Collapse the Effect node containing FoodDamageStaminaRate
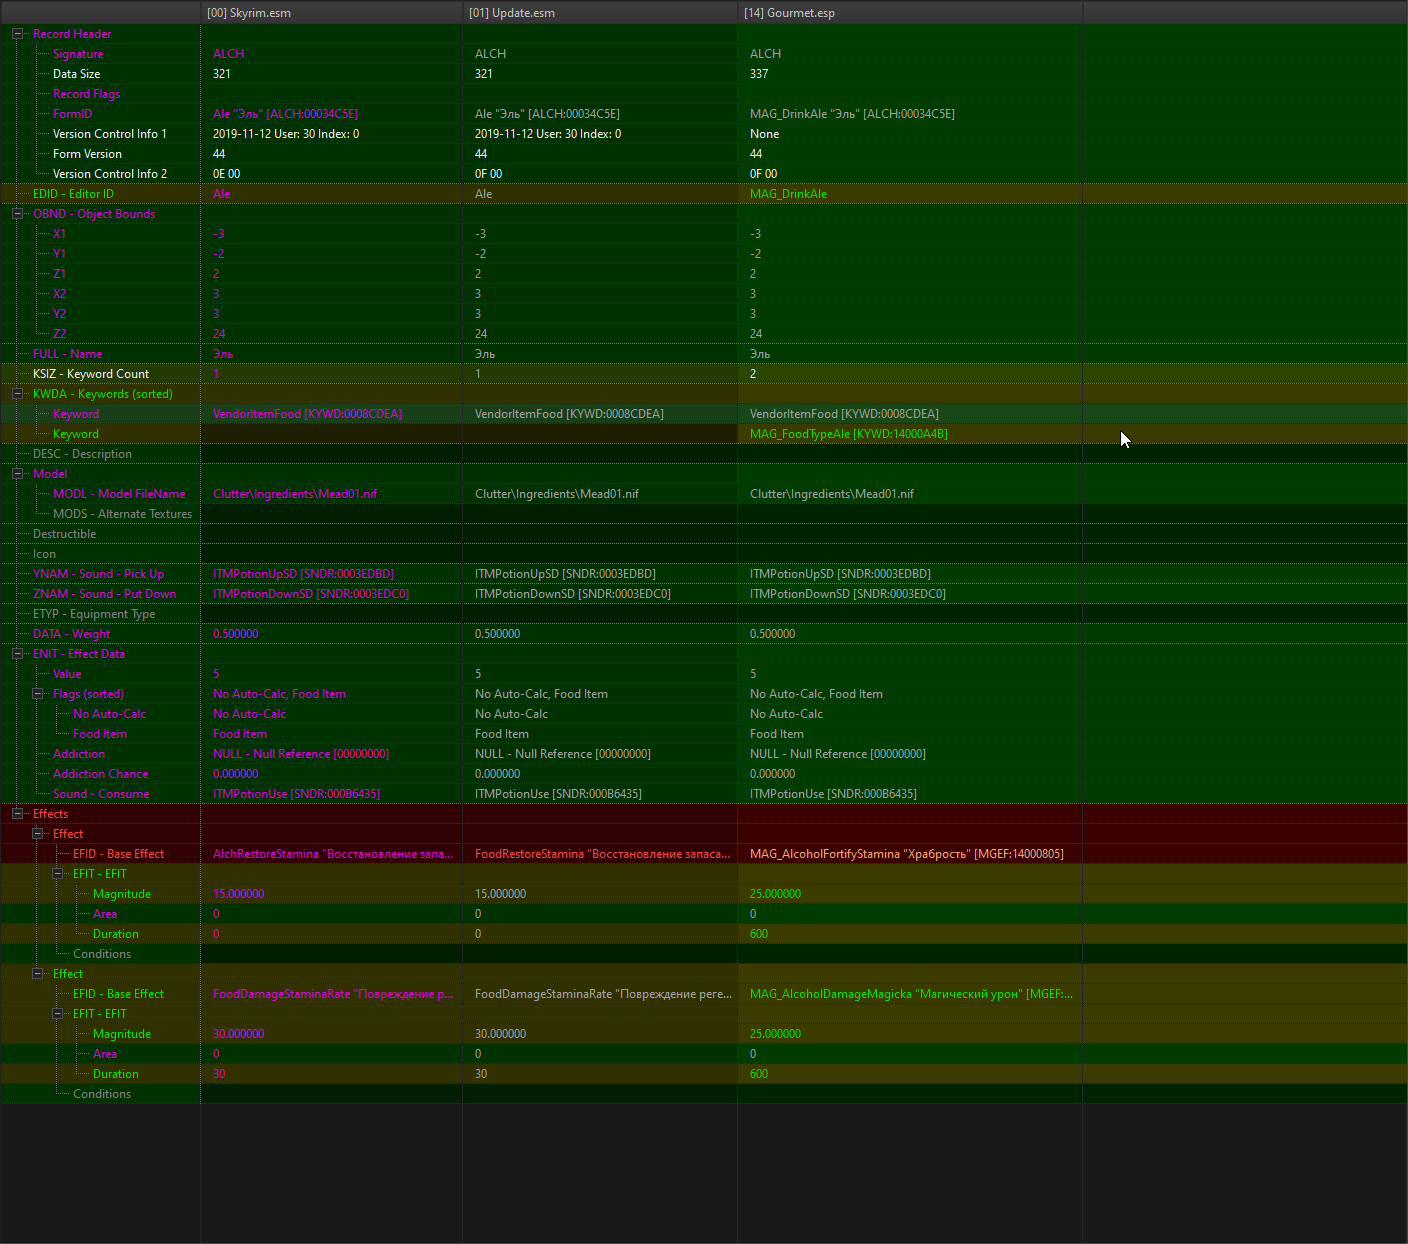The width and height of the screenshot is (1408, 1244). [x=37, y=974]
